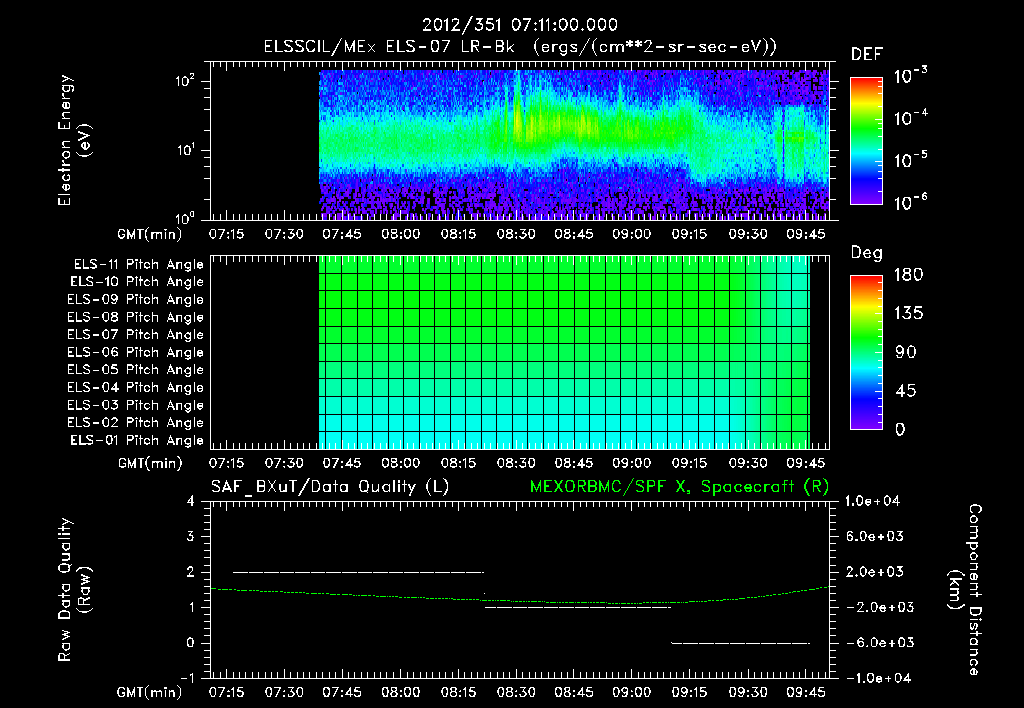Click the DEF label above color bar
This screenshot has width=1024, height=708.
click(x=867, y=54)
